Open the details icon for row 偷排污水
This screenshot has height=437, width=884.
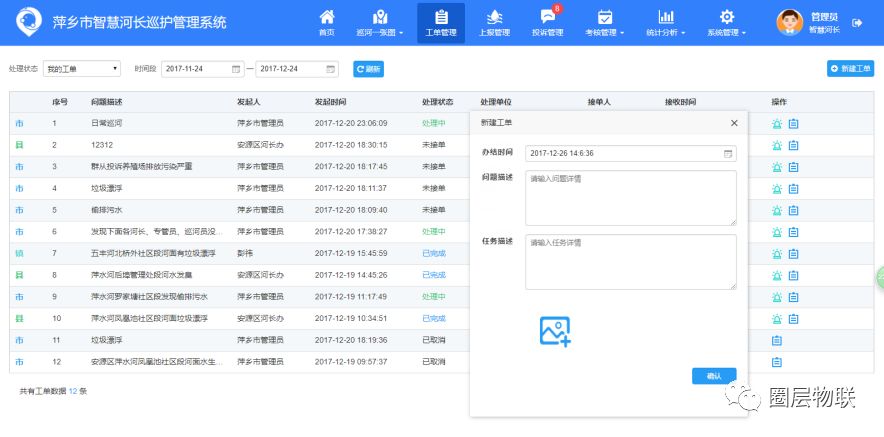click(793, 210)
